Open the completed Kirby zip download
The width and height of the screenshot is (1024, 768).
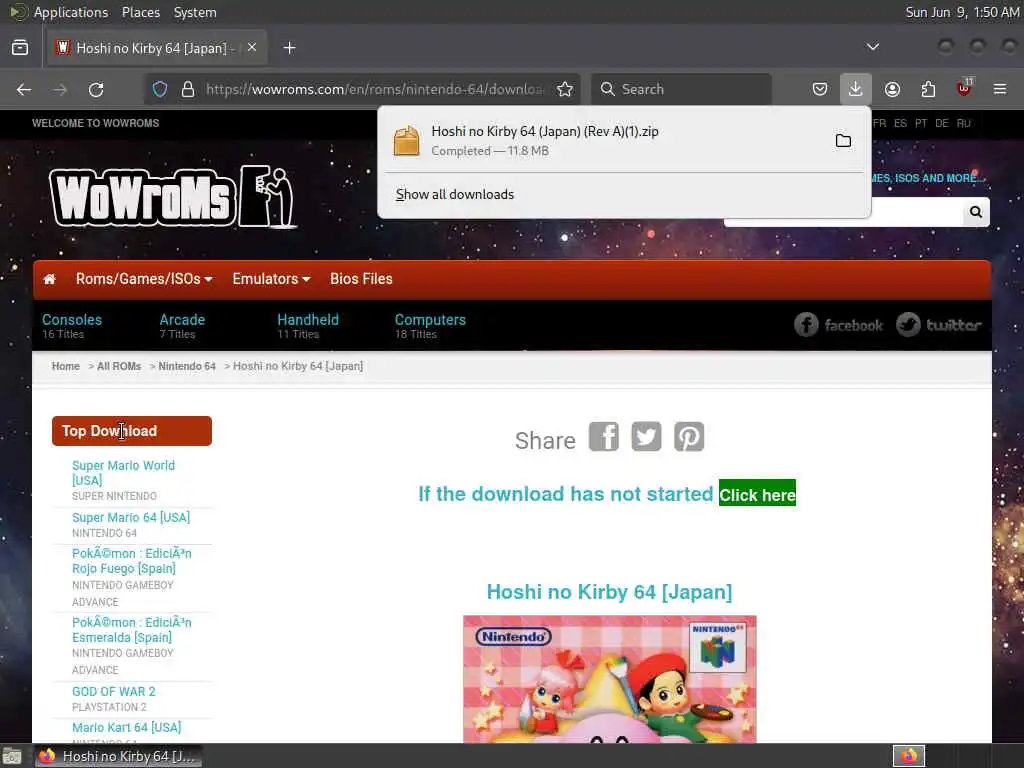pos(607,140)
